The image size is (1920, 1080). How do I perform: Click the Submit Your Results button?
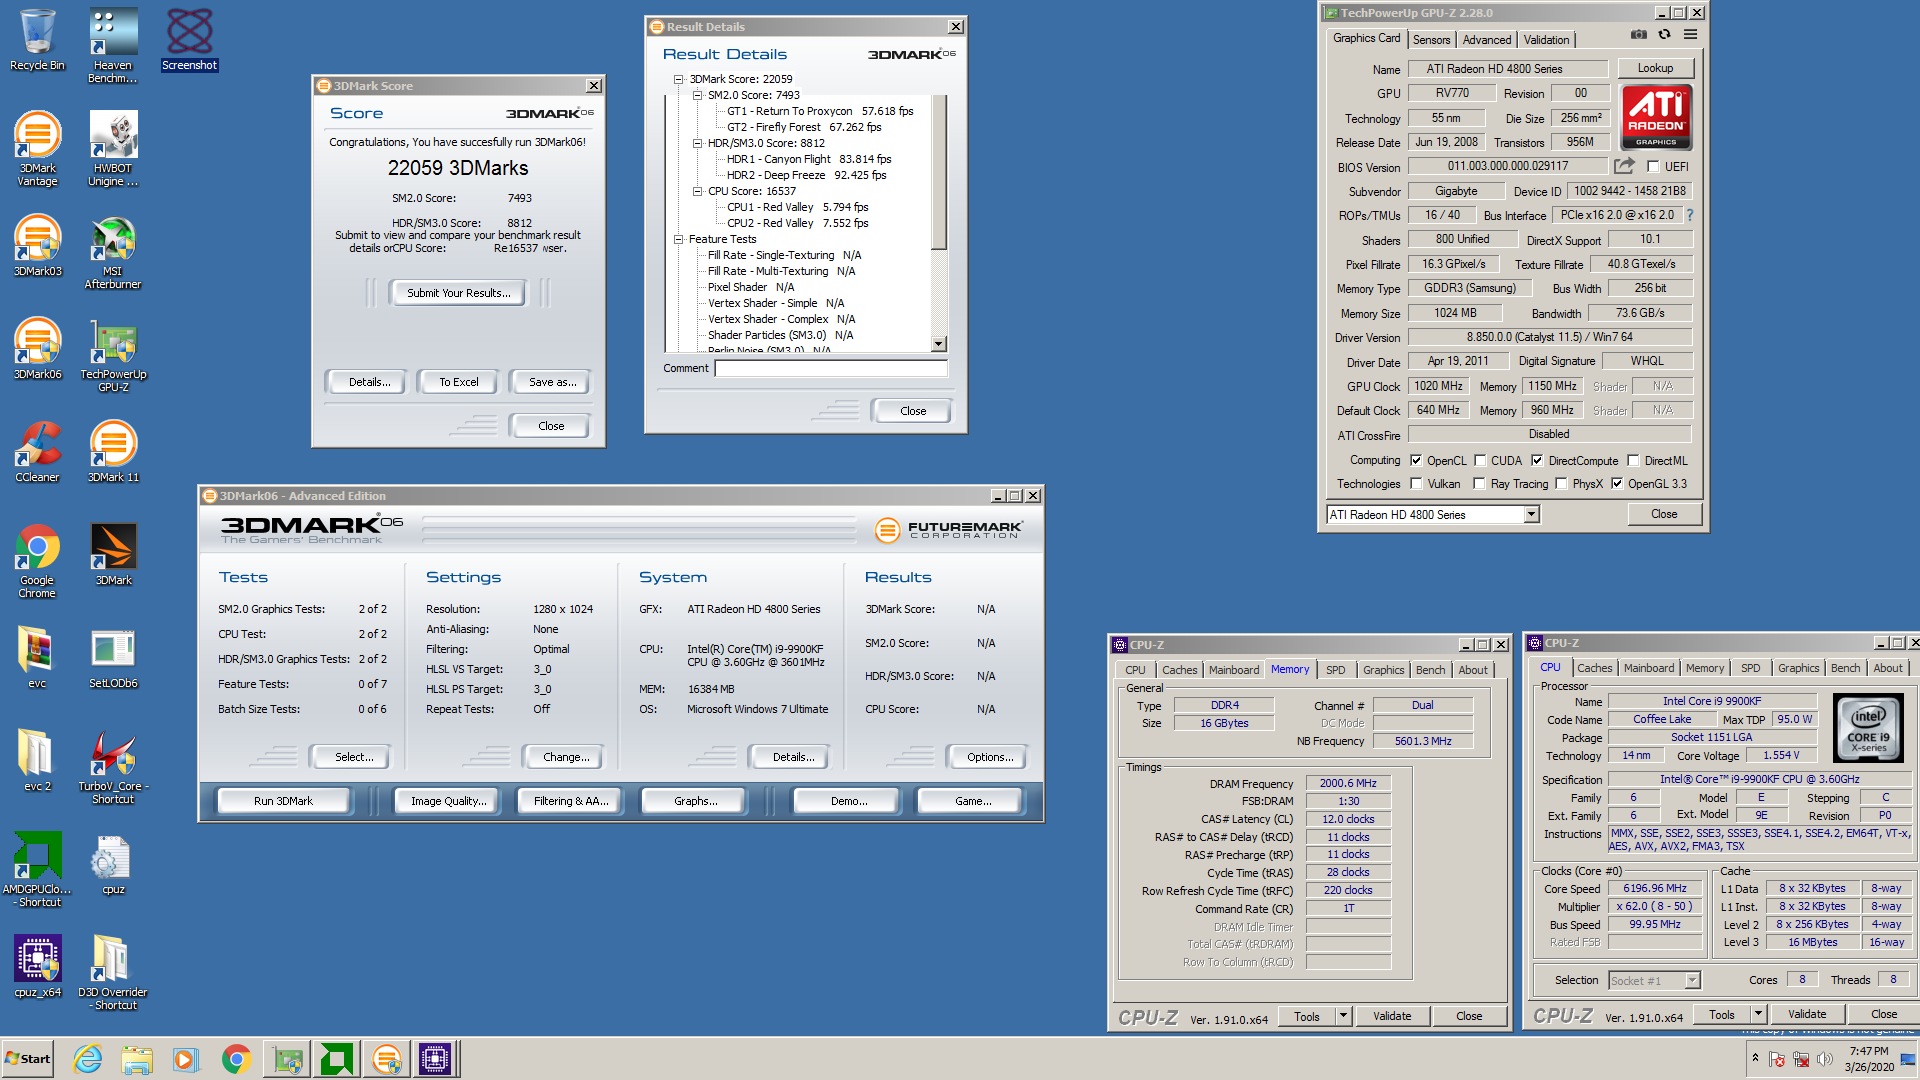pos(458,293)
